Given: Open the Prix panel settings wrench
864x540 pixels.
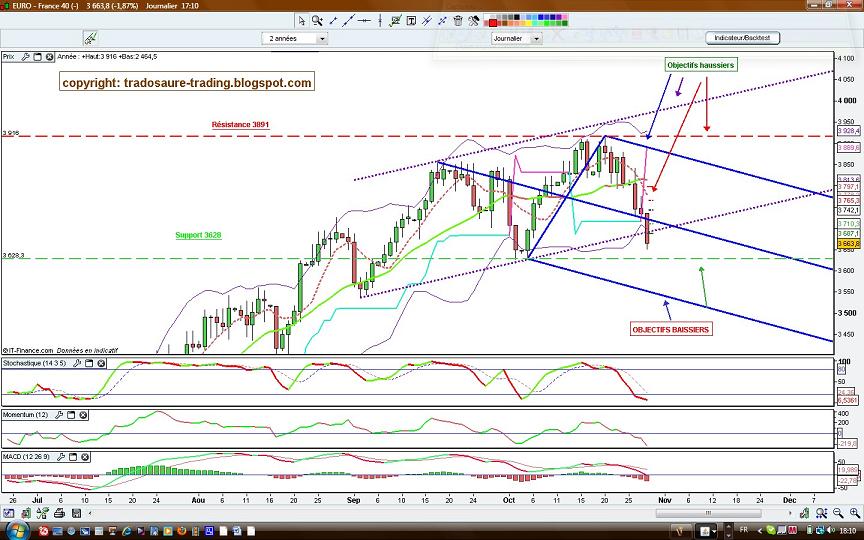Looking at the screenshot, I should click(25, 57).
